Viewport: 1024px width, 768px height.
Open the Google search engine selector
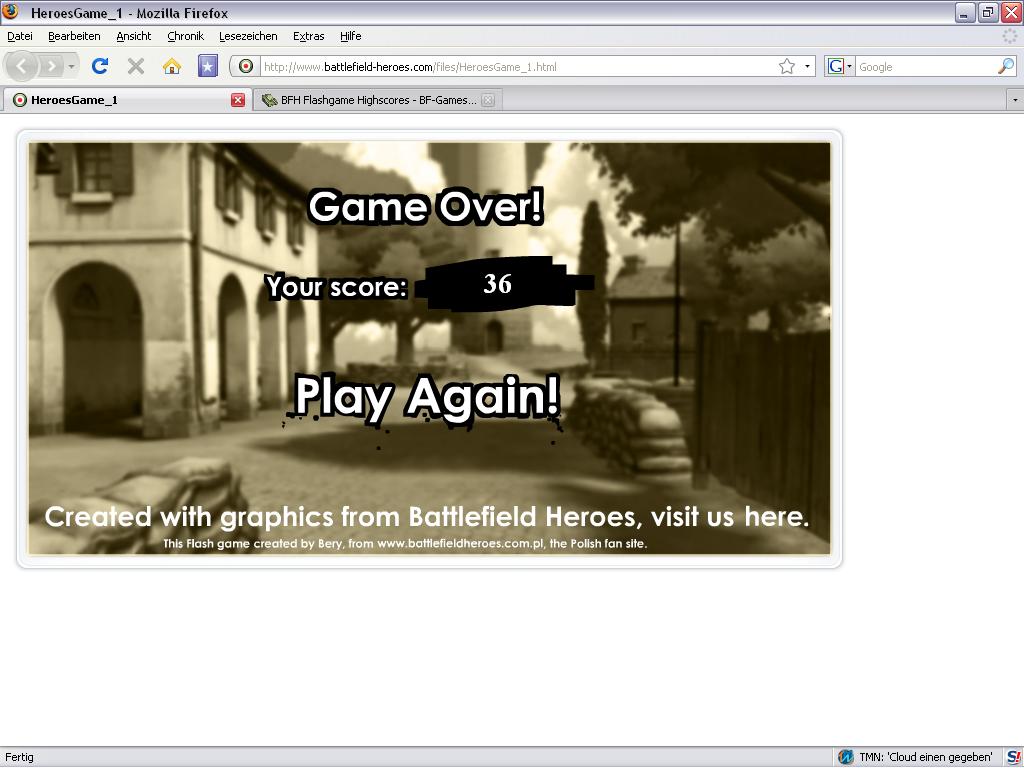coord(839,67)
